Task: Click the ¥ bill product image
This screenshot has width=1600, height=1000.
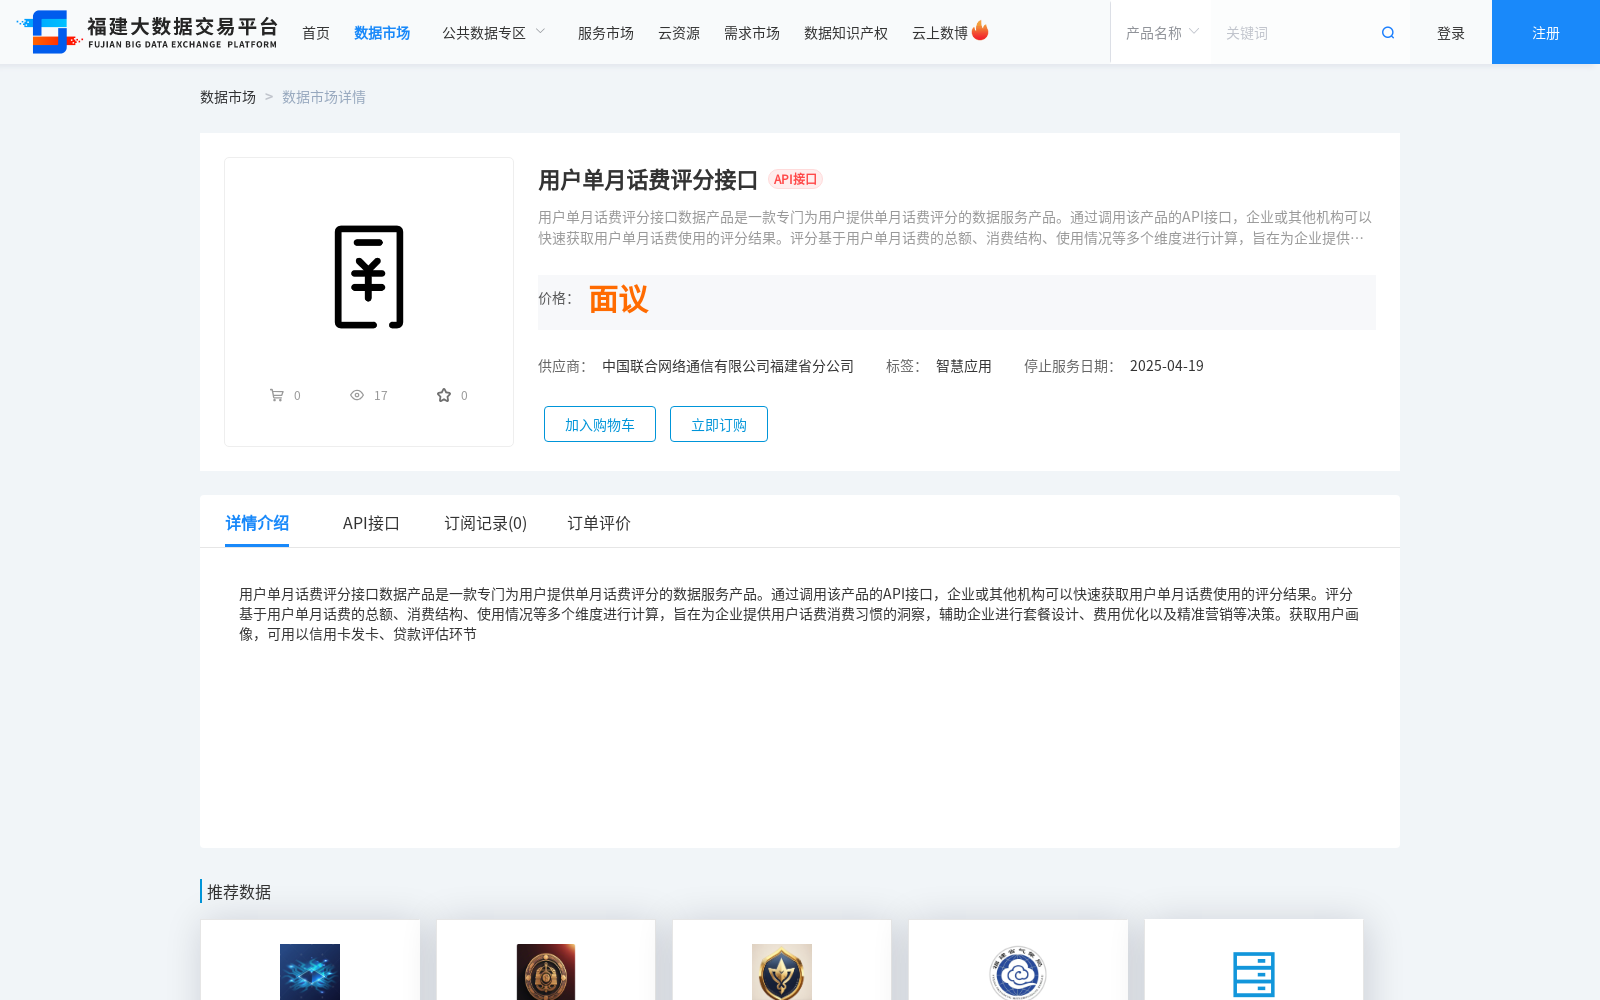Action: click(368, 277)
